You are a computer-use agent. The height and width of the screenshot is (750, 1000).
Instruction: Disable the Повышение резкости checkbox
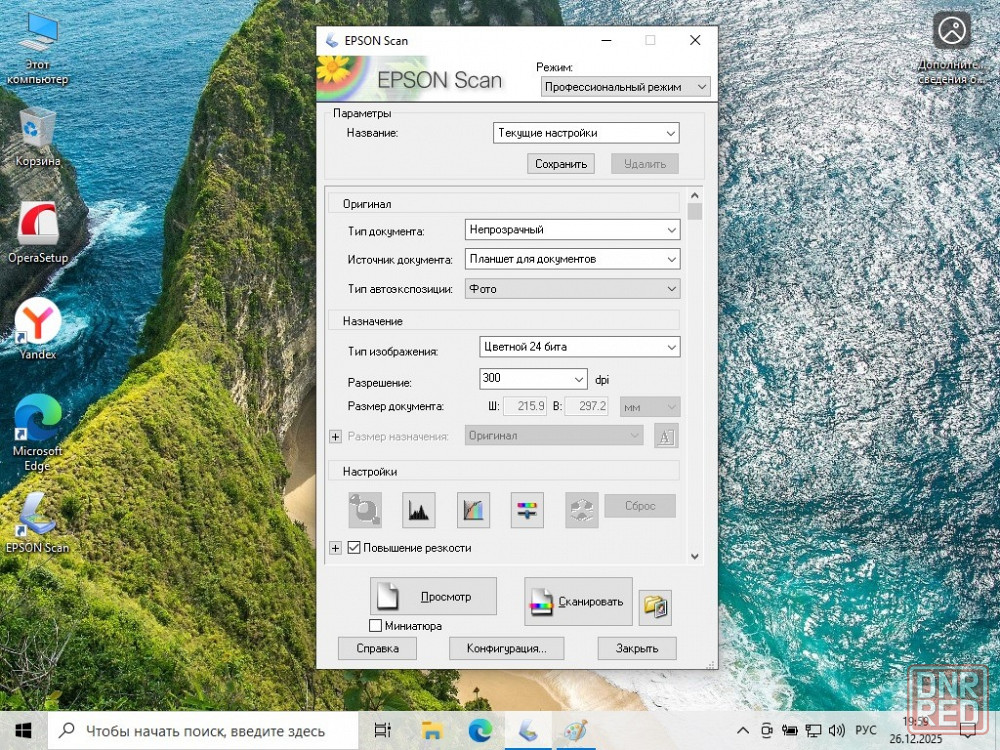(x=354, y=548)
